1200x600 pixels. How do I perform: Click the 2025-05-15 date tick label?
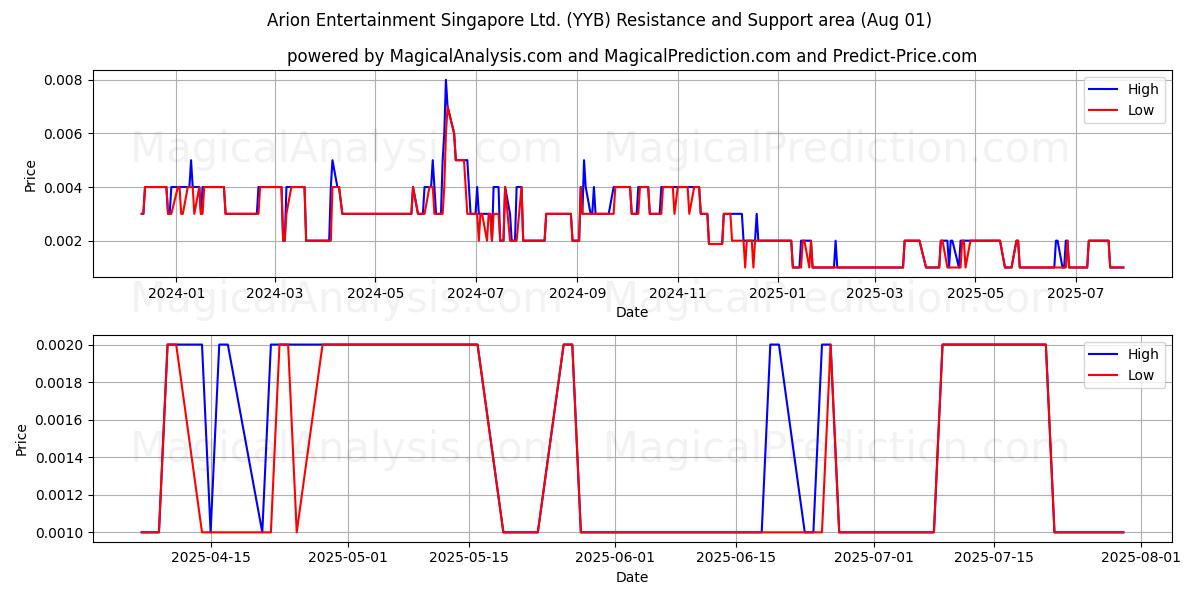click(469, 558)
